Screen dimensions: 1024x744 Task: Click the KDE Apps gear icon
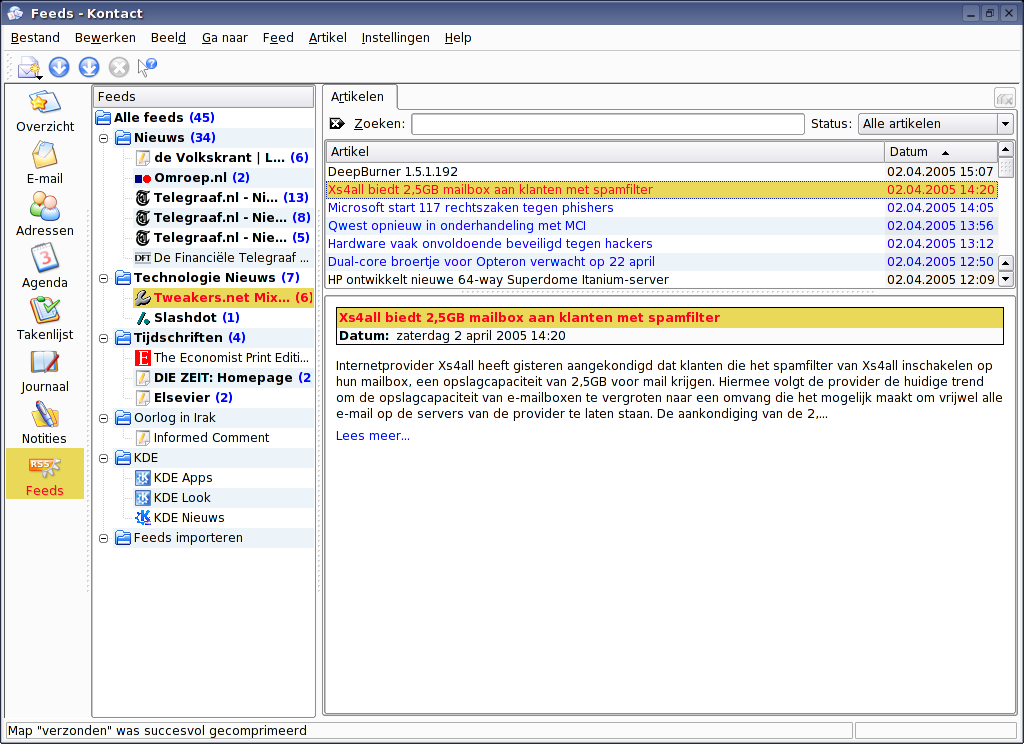[142, 478]
